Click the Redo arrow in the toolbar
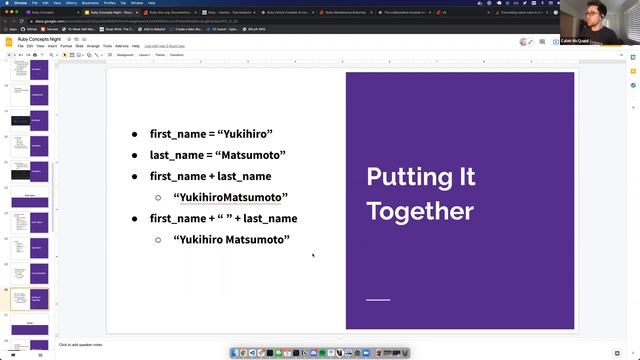This screenshot has height=360, width=640. (x=28, y=55)
